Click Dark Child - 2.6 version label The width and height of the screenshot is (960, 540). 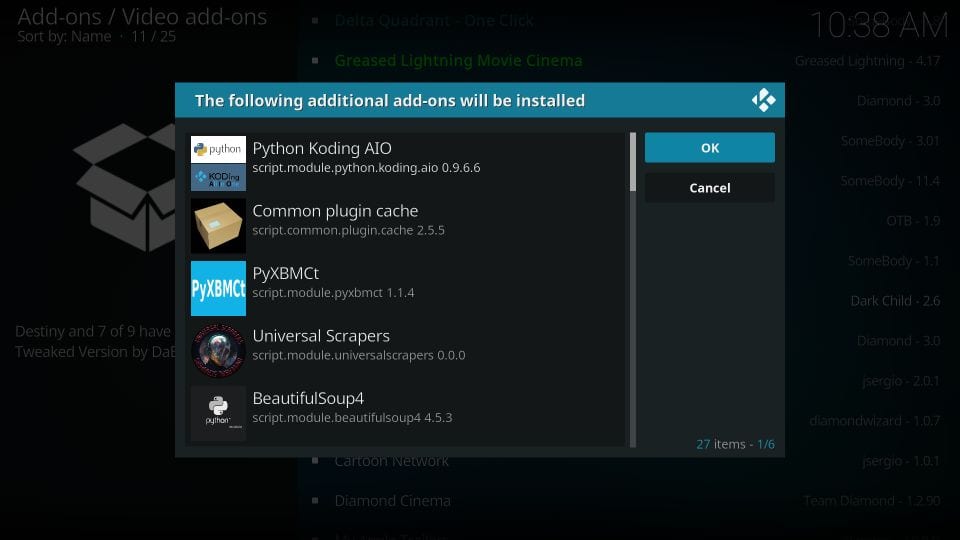pos(895,301)
